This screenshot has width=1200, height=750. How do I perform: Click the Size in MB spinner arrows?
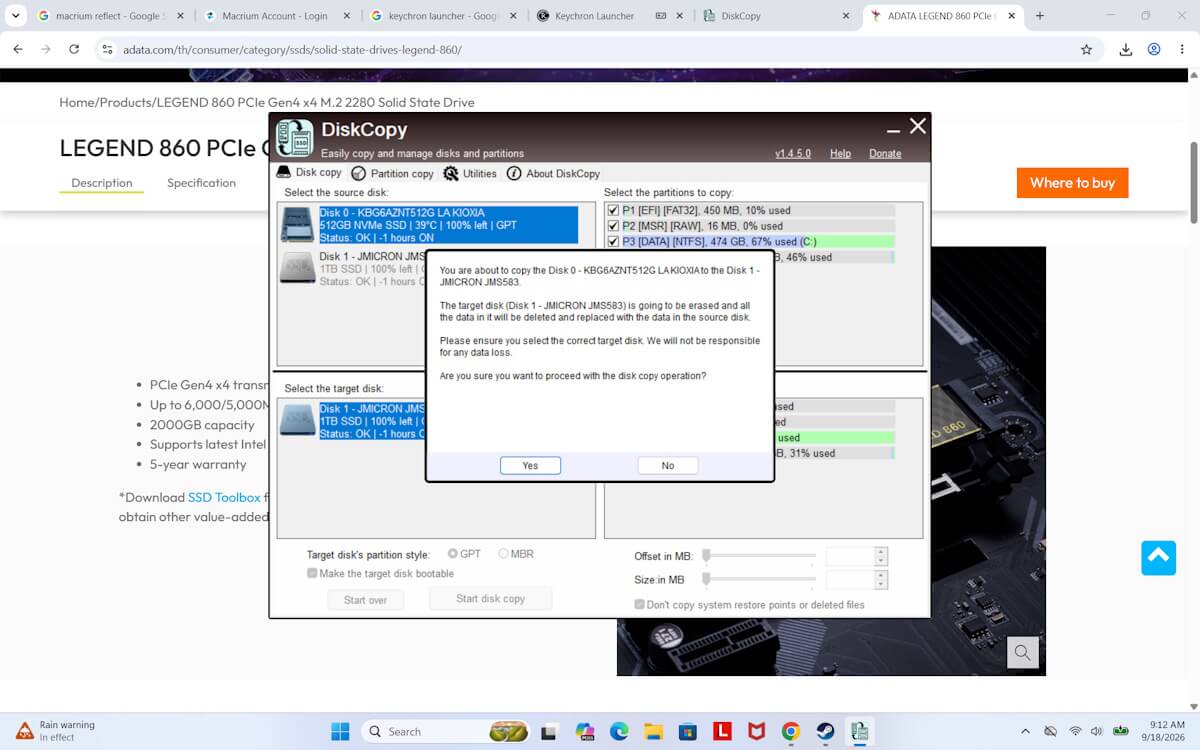[x=881, y=579]
